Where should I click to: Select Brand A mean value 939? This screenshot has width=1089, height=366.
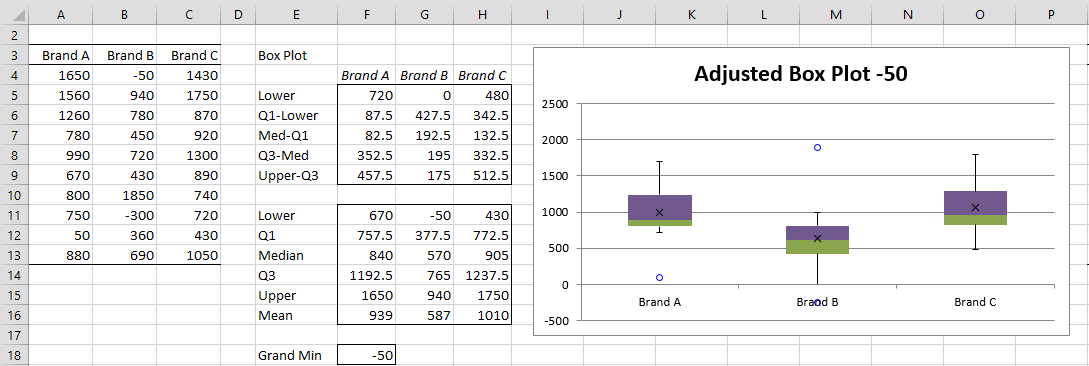pos(366,315)
